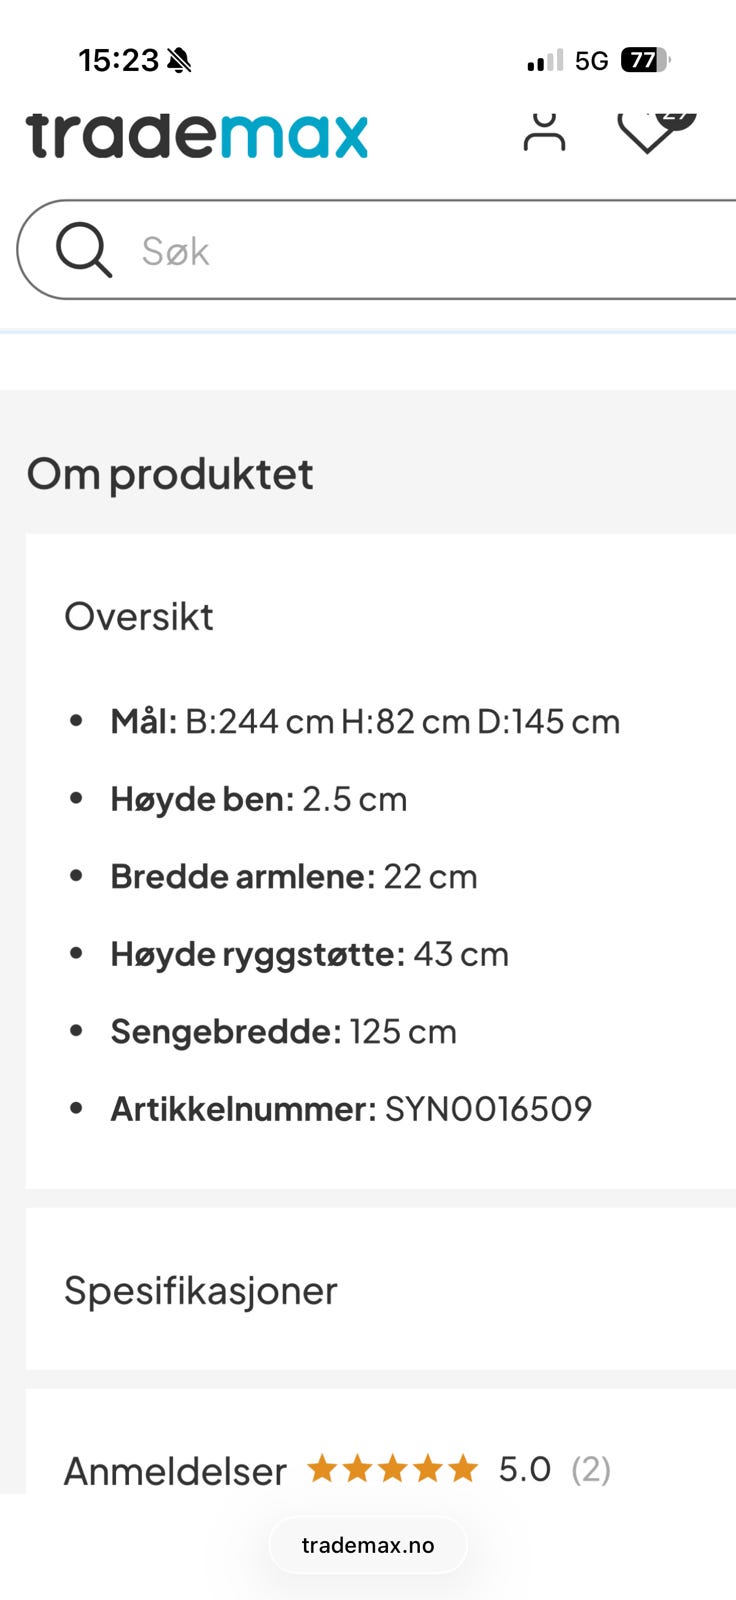Open the Om produktet heading

[170, 473]
